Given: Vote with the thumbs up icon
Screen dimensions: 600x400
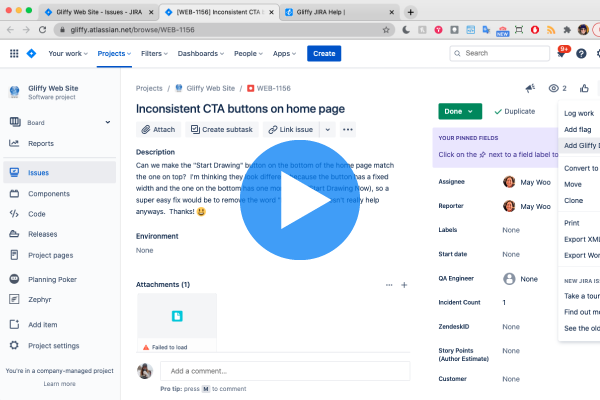Looking at the screenshot, I should (x=584, y=88).
